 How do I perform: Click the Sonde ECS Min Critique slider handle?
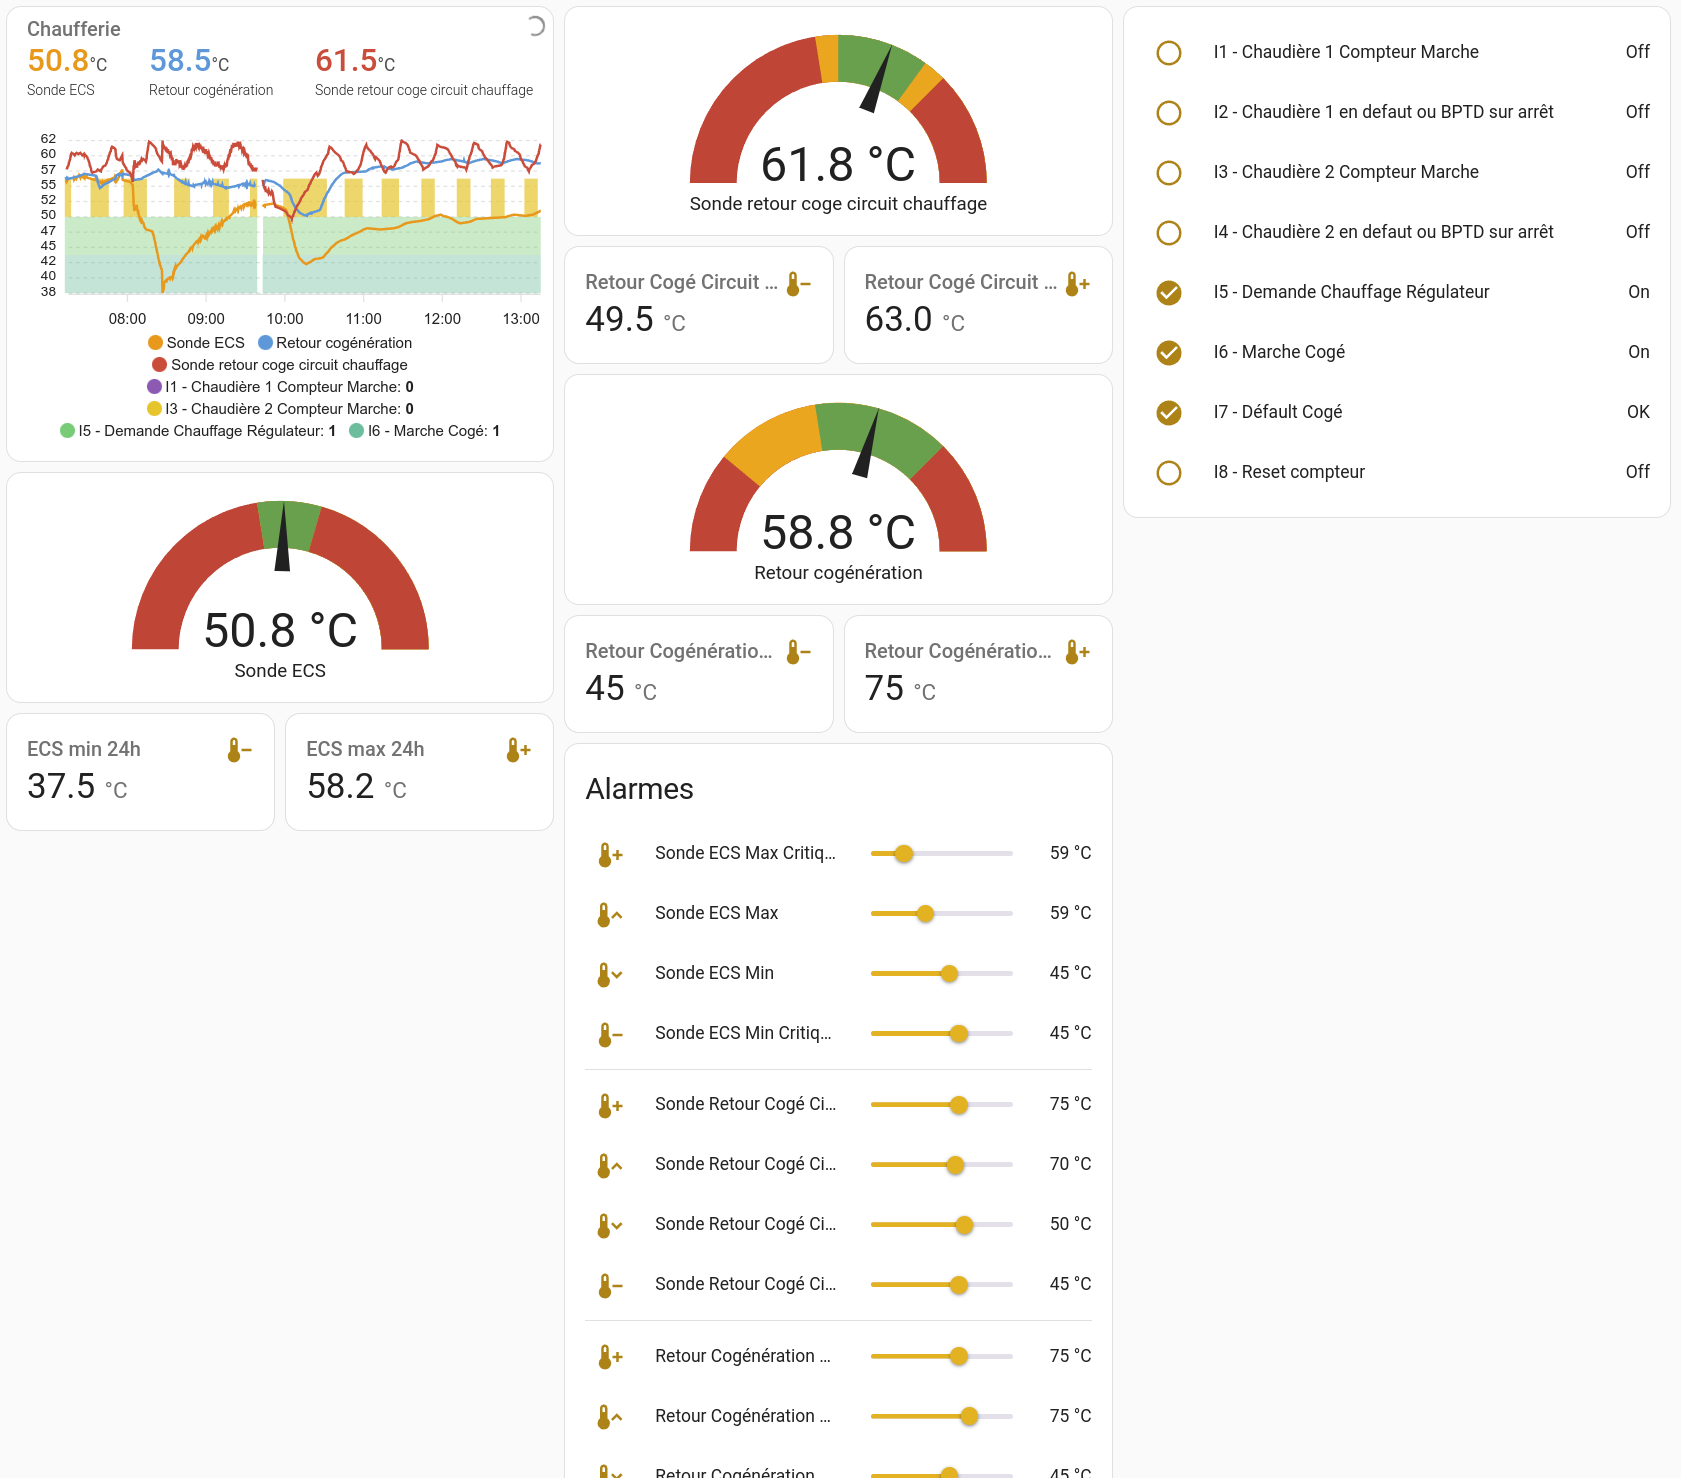(x=958, y=1034)
